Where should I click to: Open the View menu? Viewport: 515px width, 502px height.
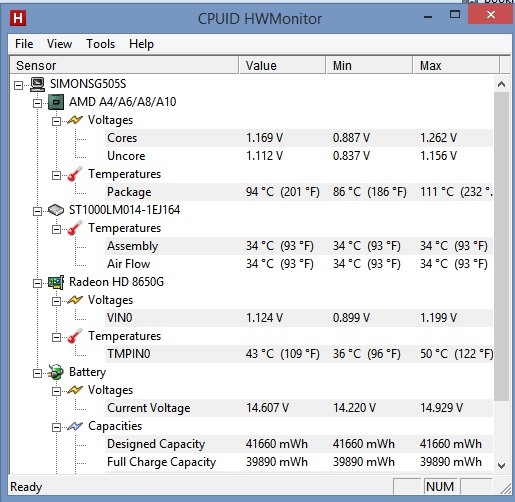59,44
